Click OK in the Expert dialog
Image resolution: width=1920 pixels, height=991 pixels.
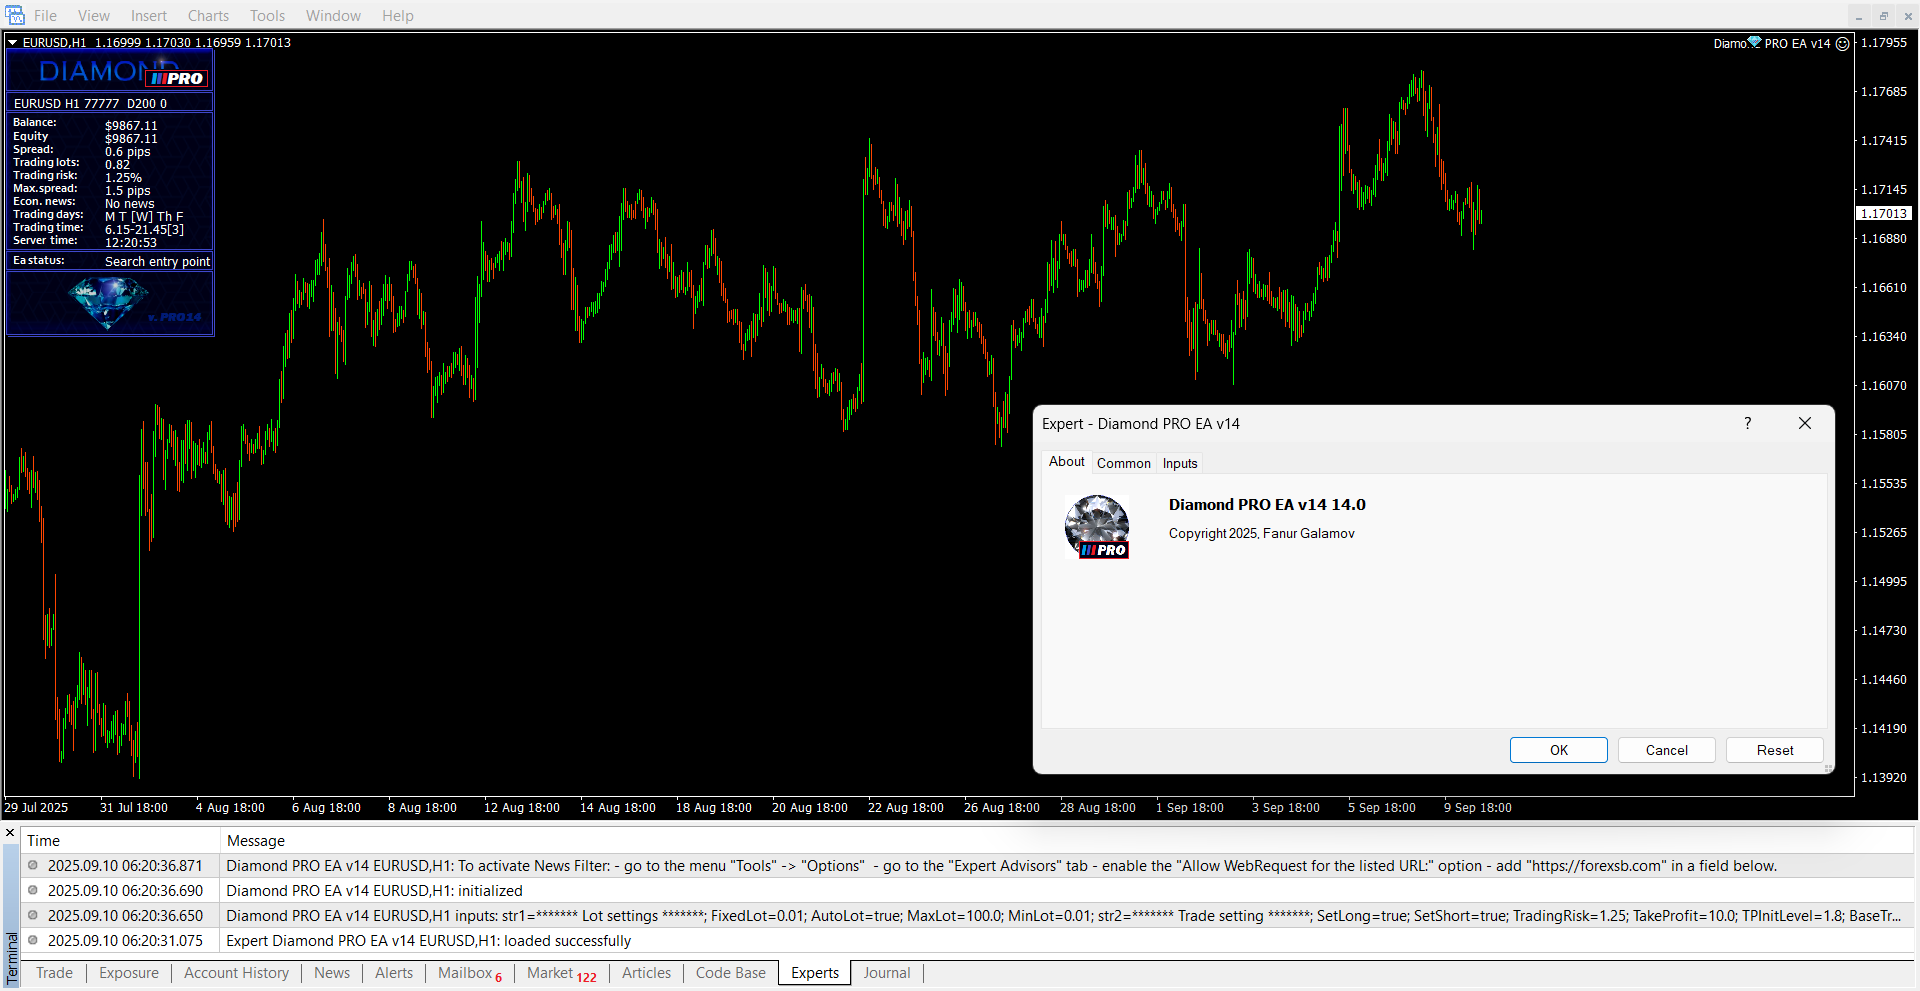pos(1558,750)
